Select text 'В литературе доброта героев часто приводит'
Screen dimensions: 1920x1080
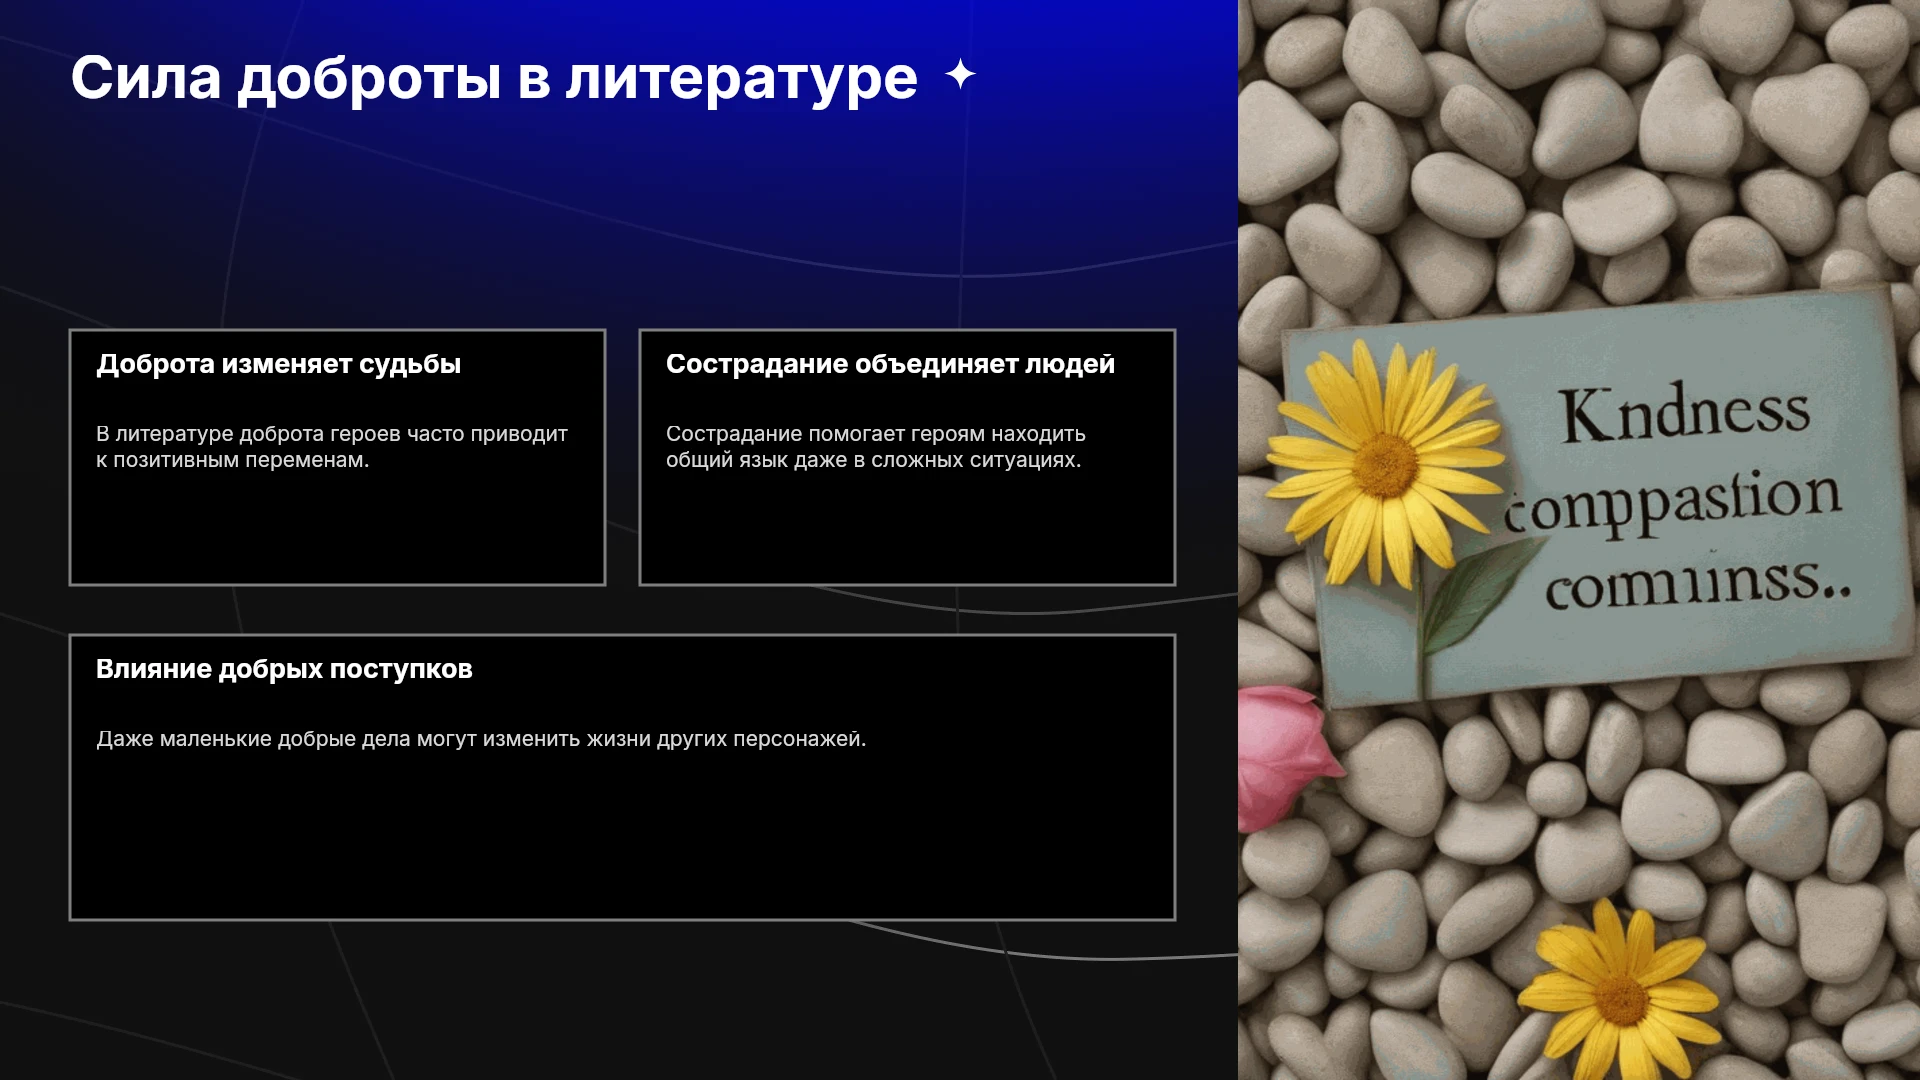pyautogui.click(x=332, y=434)
